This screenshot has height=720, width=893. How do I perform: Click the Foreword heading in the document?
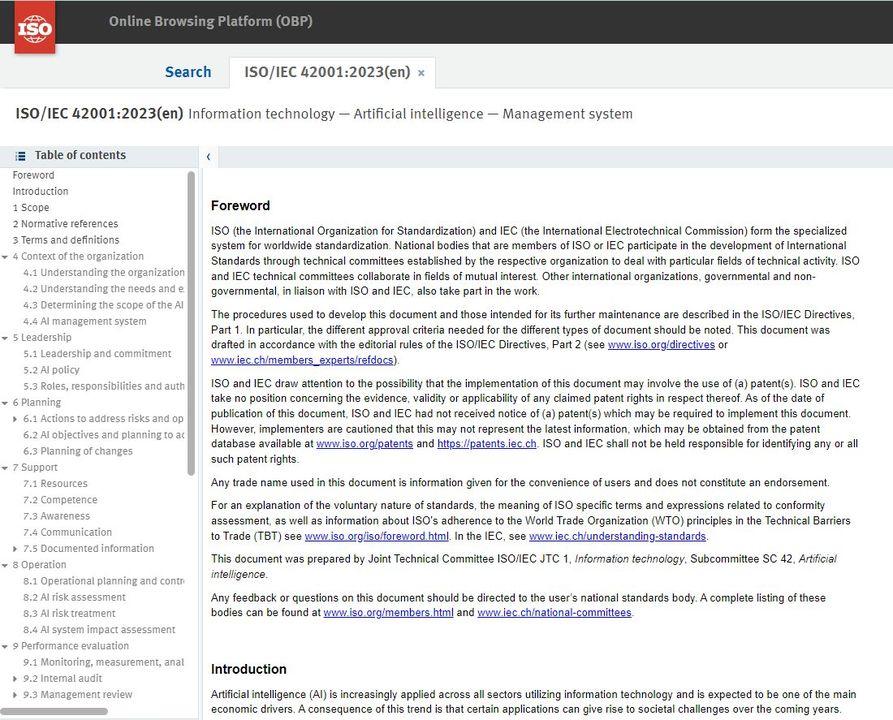(240, 206)
